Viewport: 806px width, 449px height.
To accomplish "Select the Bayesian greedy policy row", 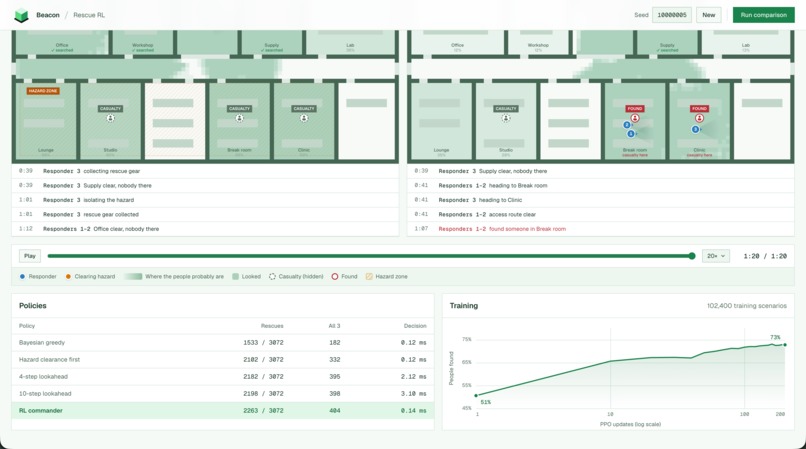I will pyautogui.click(x=223, y=343).
